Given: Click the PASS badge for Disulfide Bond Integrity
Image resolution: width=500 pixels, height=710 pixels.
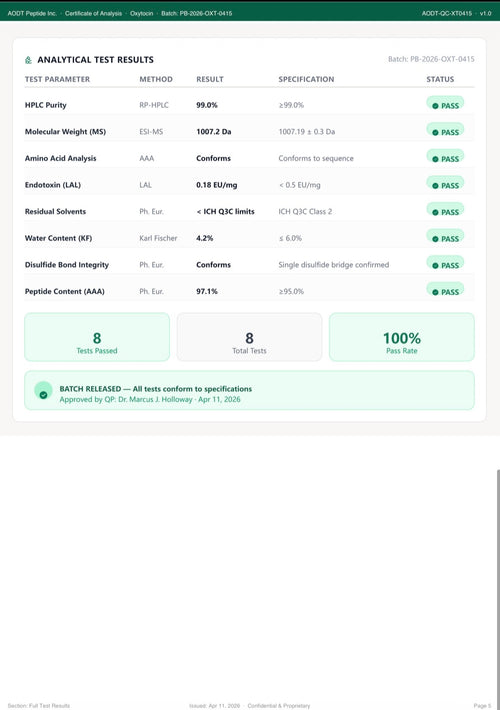Looking at the screenshot, I should (445, 265).
